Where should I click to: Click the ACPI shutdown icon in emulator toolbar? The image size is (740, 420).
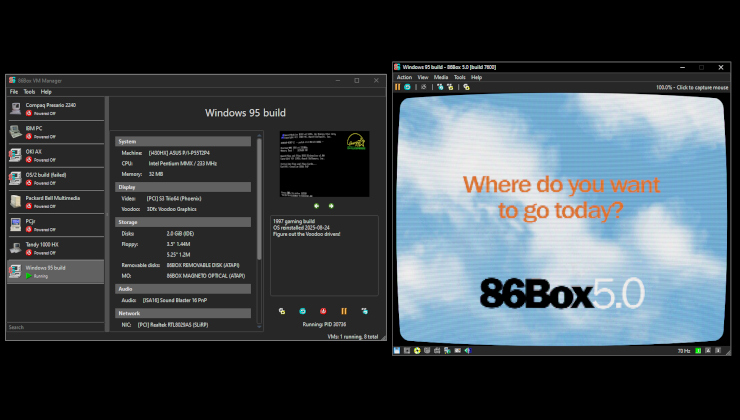(x=424, y=87)
